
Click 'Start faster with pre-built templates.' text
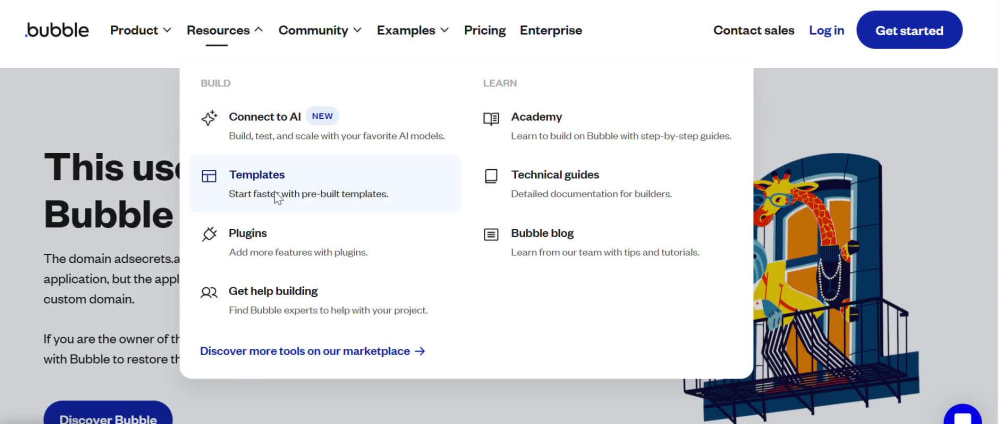tap(308, 194)
